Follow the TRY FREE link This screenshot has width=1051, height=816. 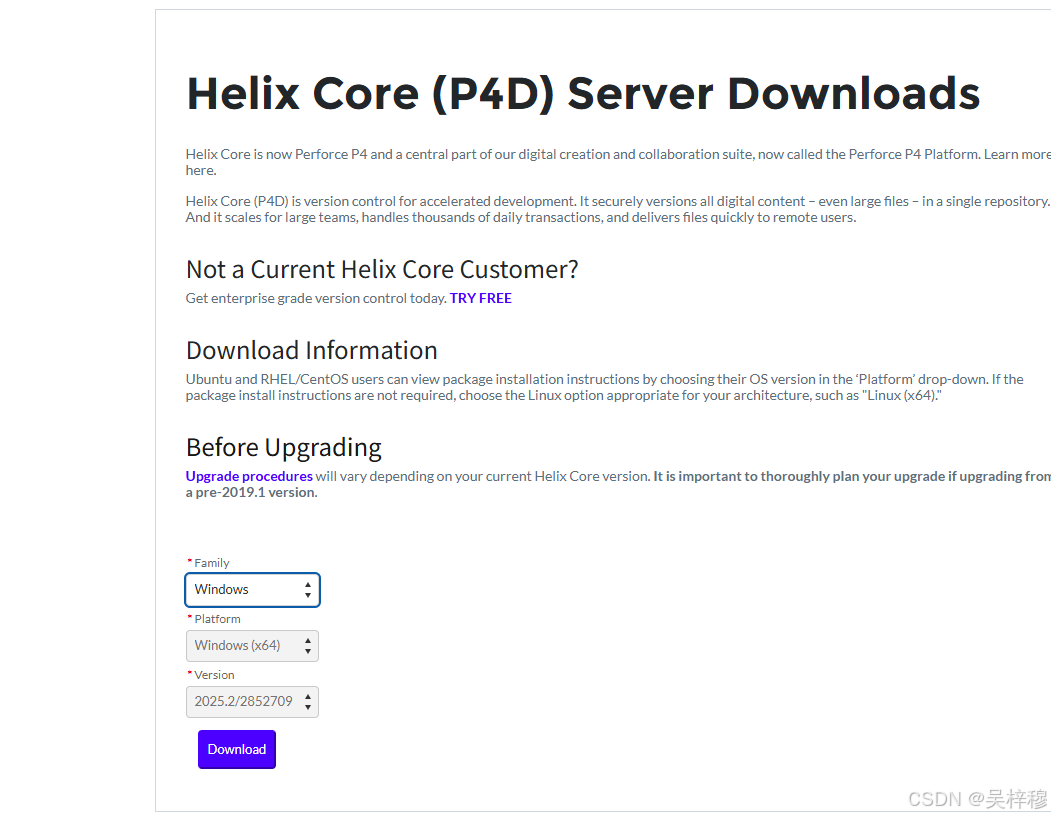[x=481, y=298]
